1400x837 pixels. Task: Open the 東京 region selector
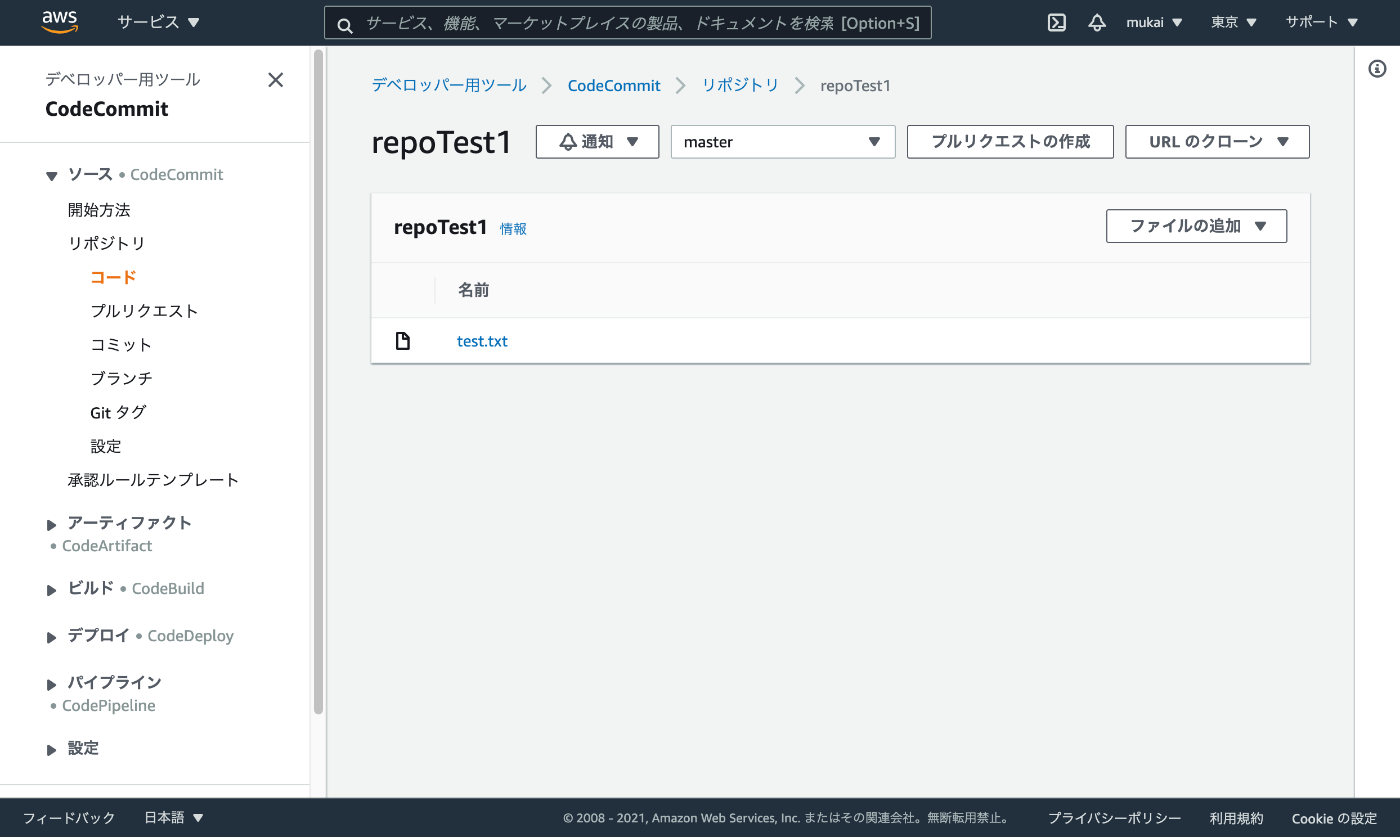tap(1234, 23)
